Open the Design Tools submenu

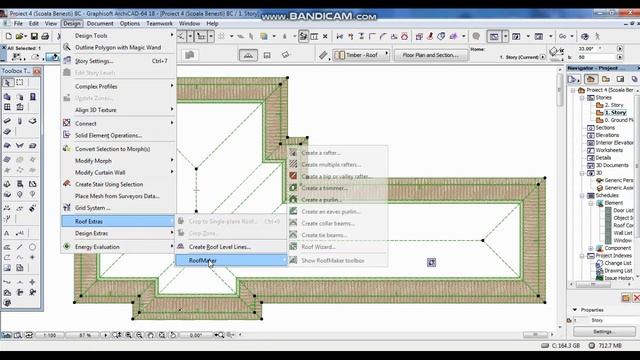point(118,36)
